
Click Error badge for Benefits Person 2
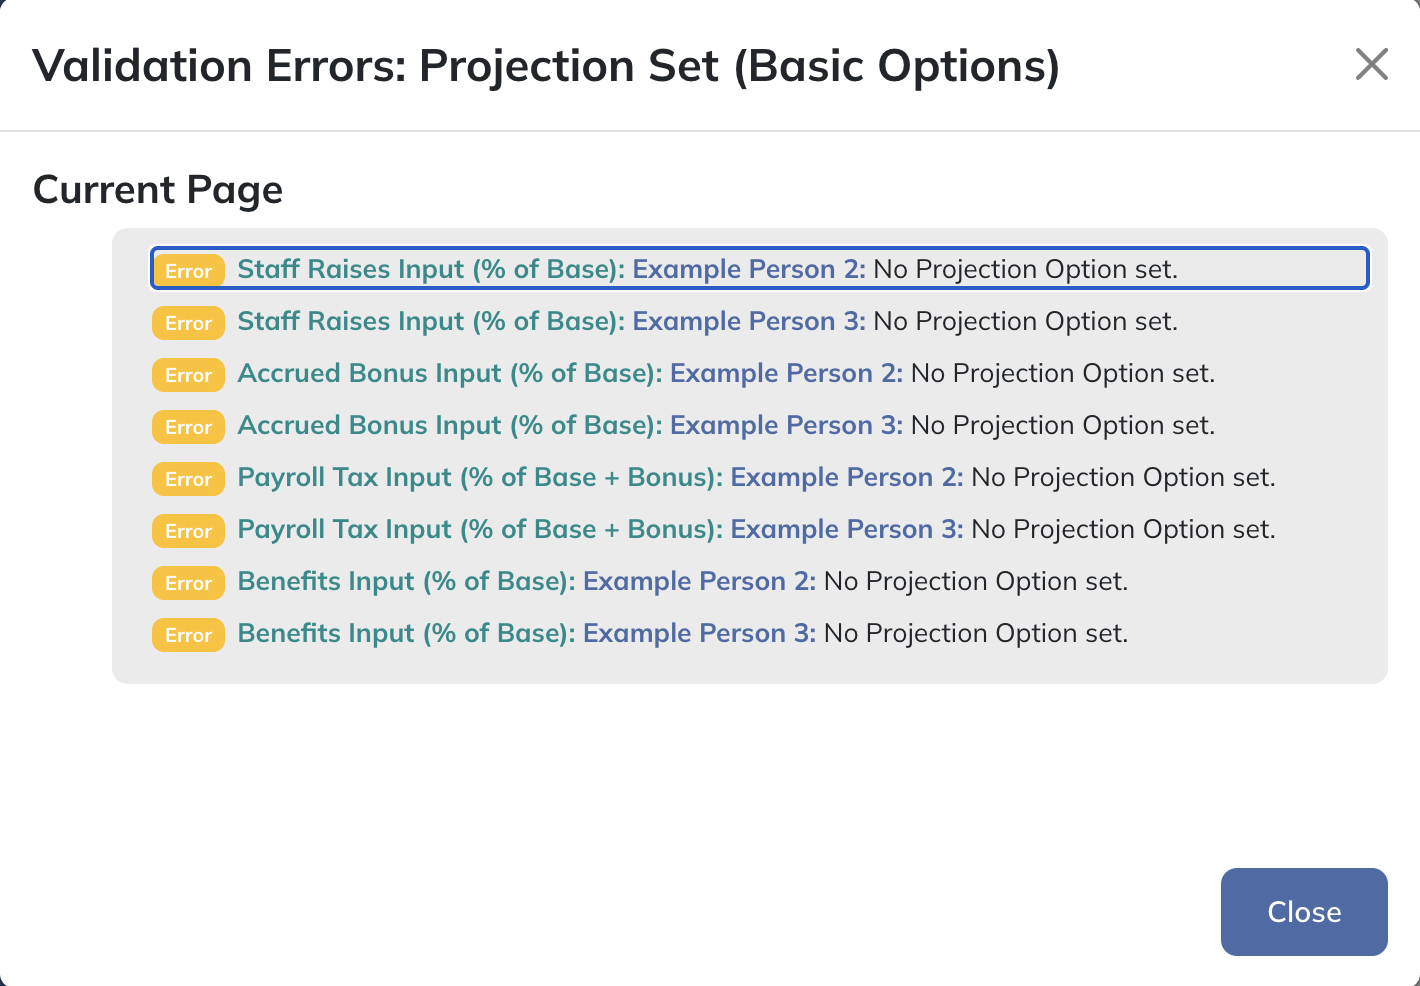[x=188, y=582]
